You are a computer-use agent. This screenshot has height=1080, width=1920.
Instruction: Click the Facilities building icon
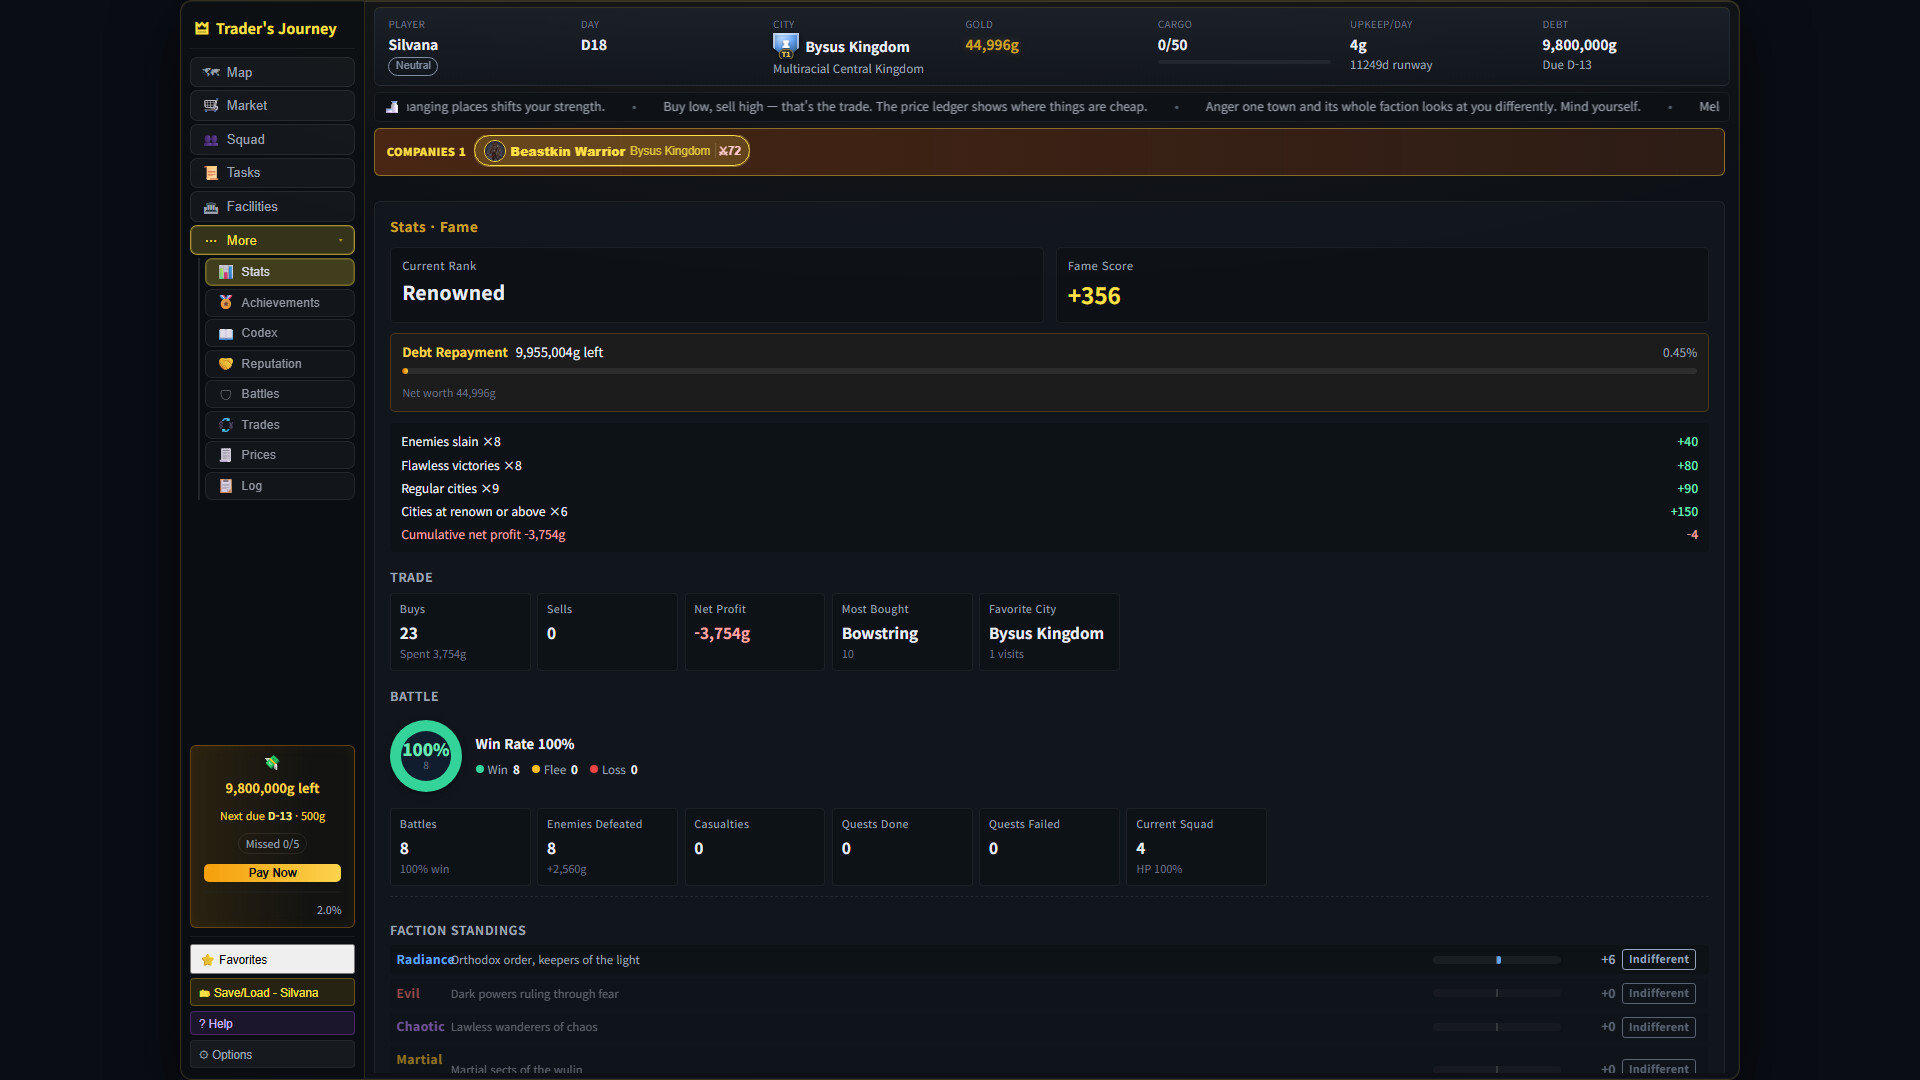point(211,207)
